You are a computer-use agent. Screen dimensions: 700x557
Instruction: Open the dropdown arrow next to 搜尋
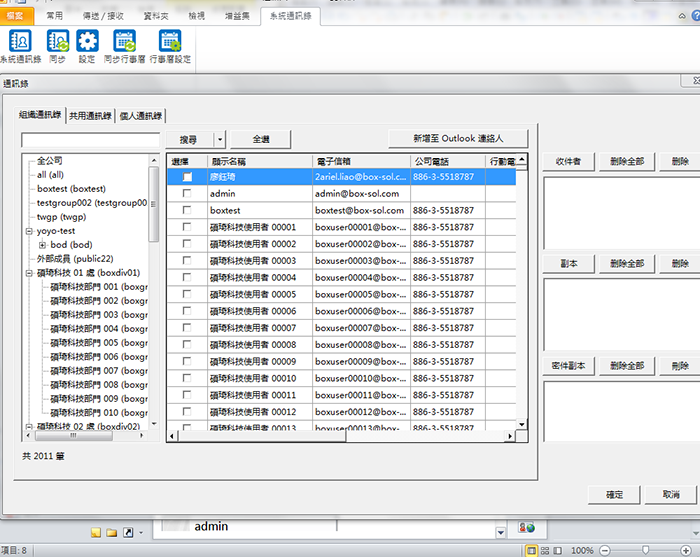[220, 140]
